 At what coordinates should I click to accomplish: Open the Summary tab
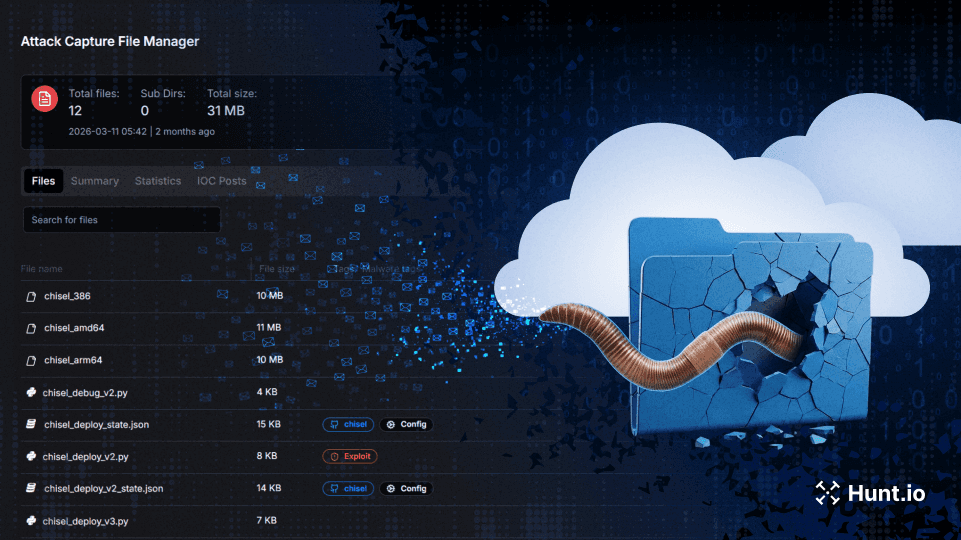click(95, 181)
